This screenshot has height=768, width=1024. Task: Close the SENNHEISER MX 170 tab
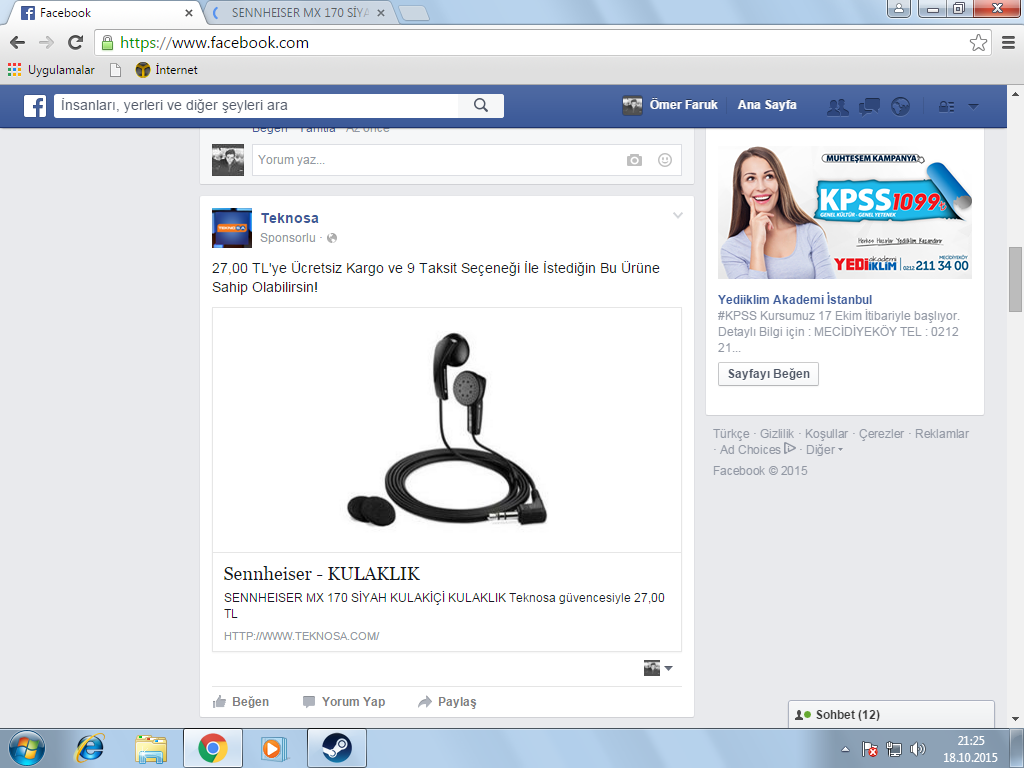pyautogui.click(x=381, y=12)
